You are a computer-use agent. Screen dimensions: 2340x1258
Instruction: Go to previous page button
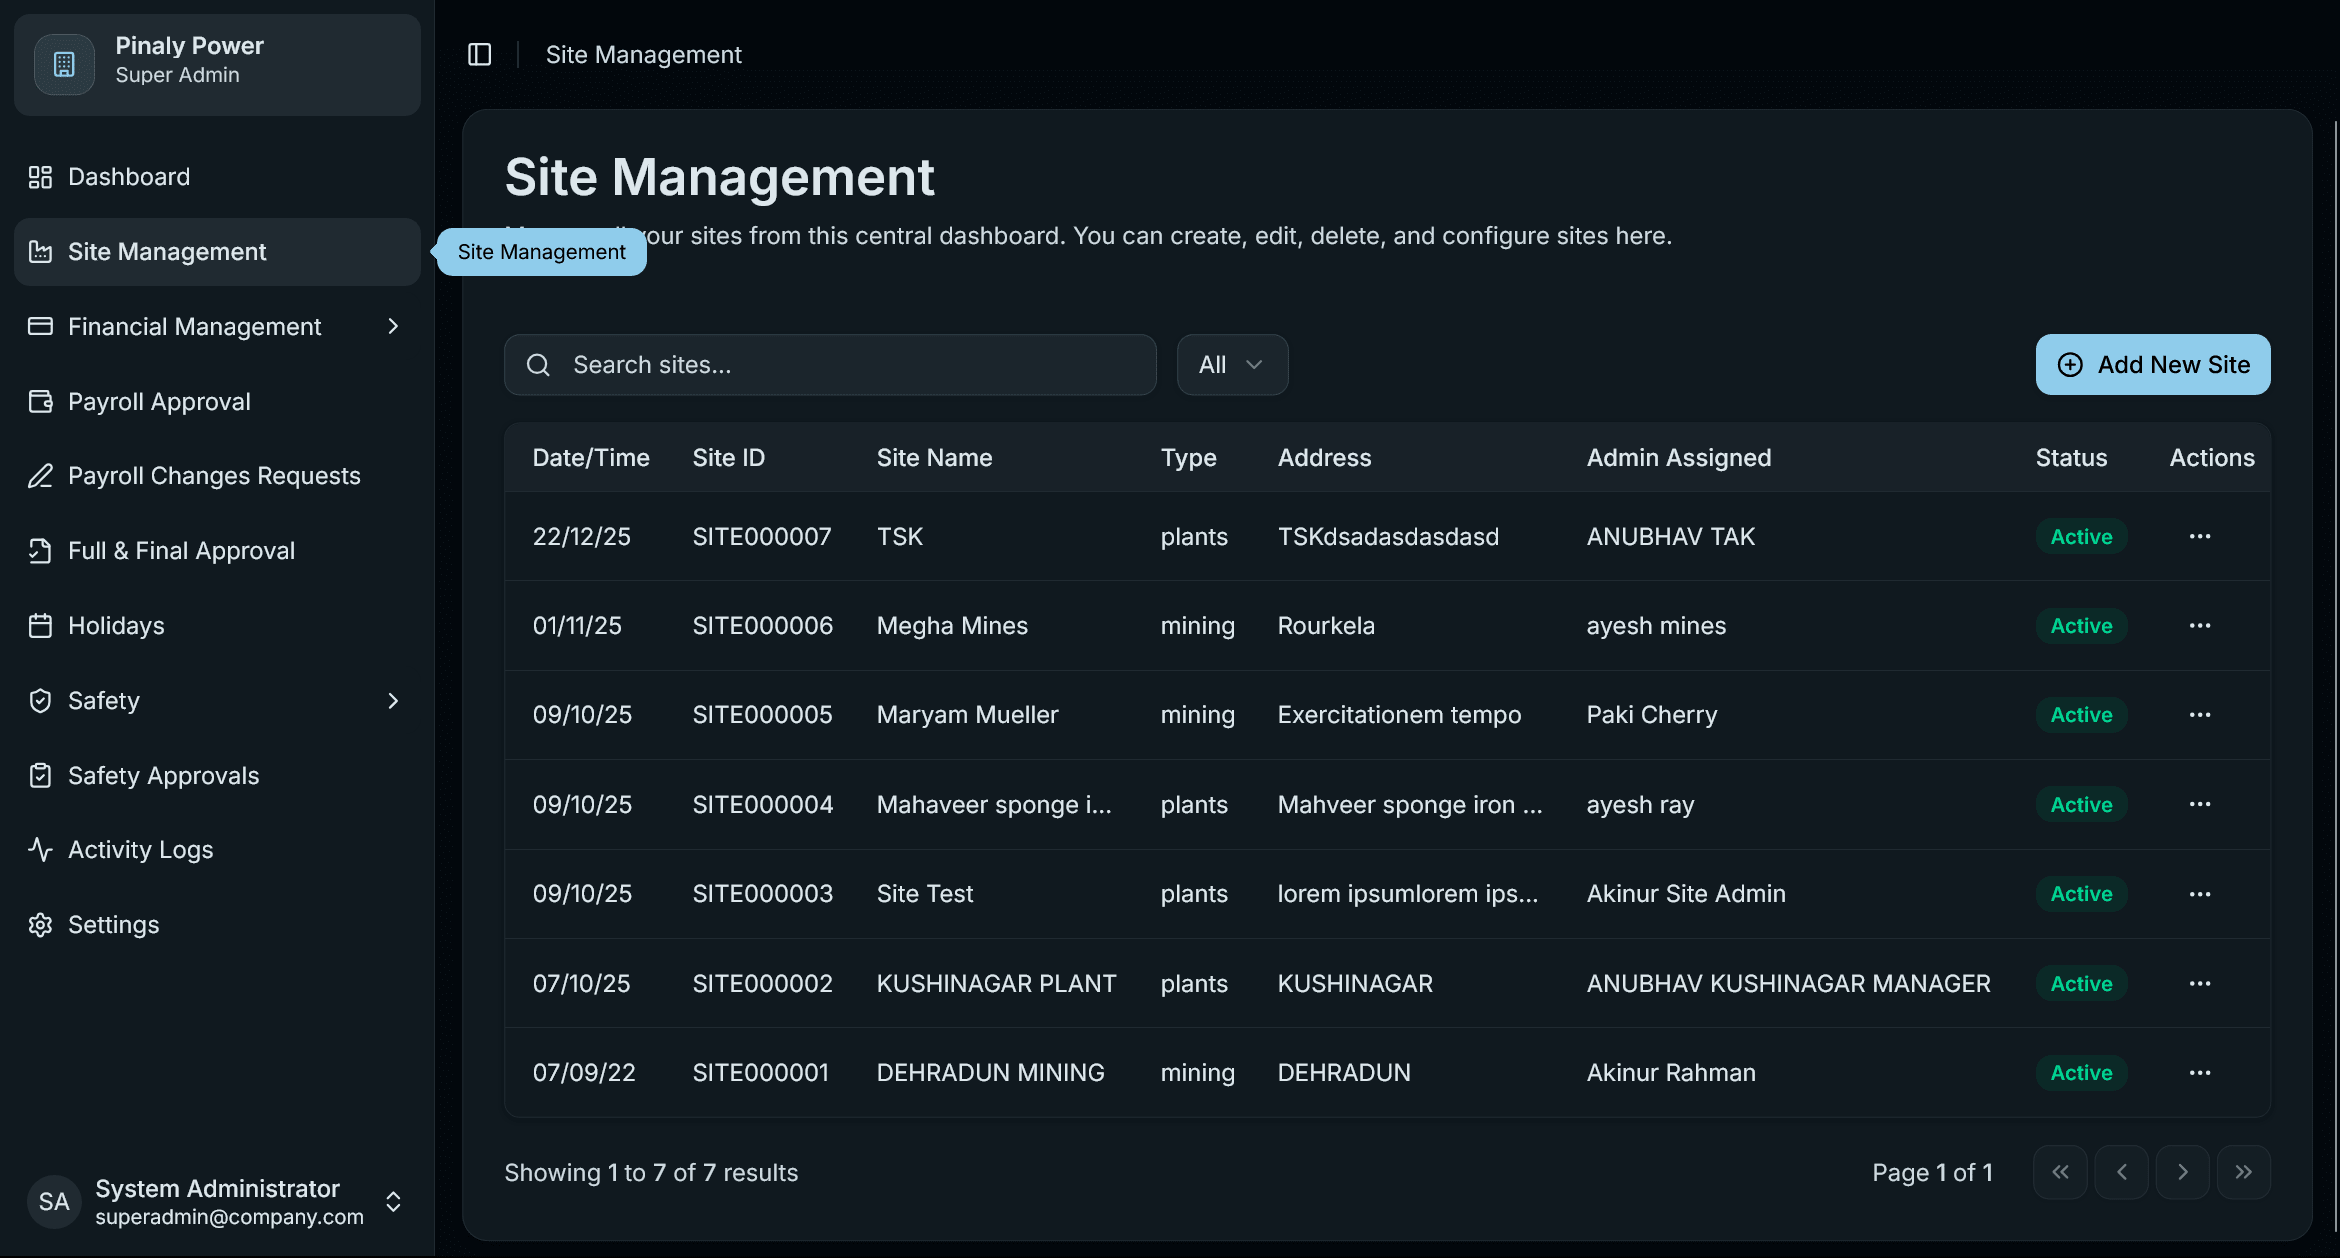(x=2121, y=1172)
